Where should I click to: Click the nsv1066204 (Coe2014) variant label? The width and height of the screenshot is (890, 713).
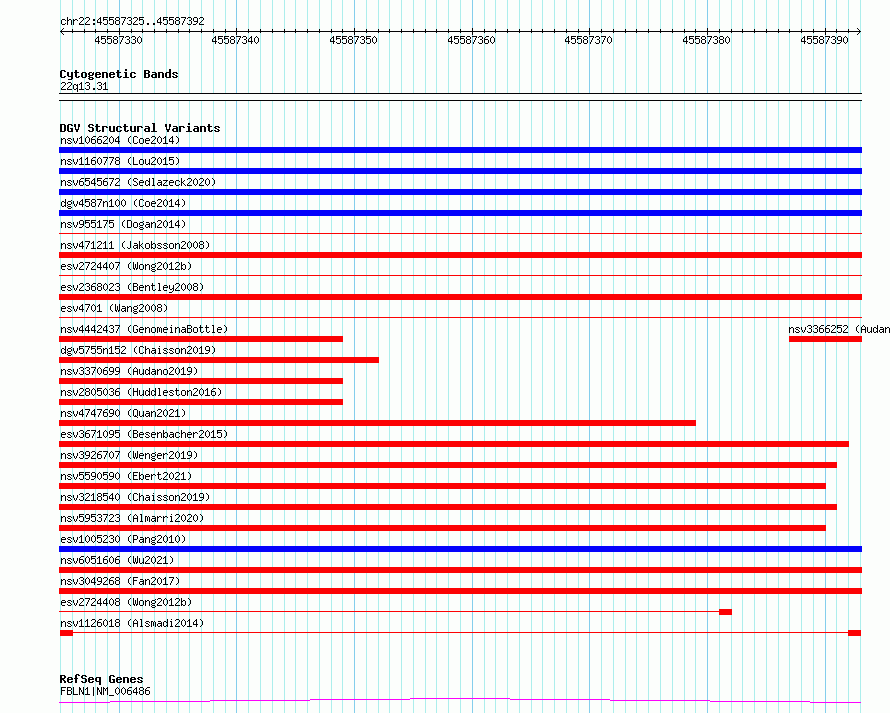pyautogui.click(x=120, y=140)
